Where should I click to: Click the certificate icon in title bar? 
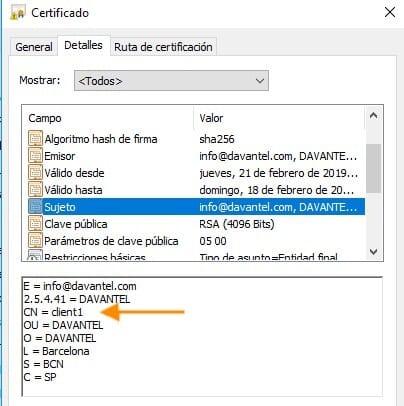click(17, 13)
